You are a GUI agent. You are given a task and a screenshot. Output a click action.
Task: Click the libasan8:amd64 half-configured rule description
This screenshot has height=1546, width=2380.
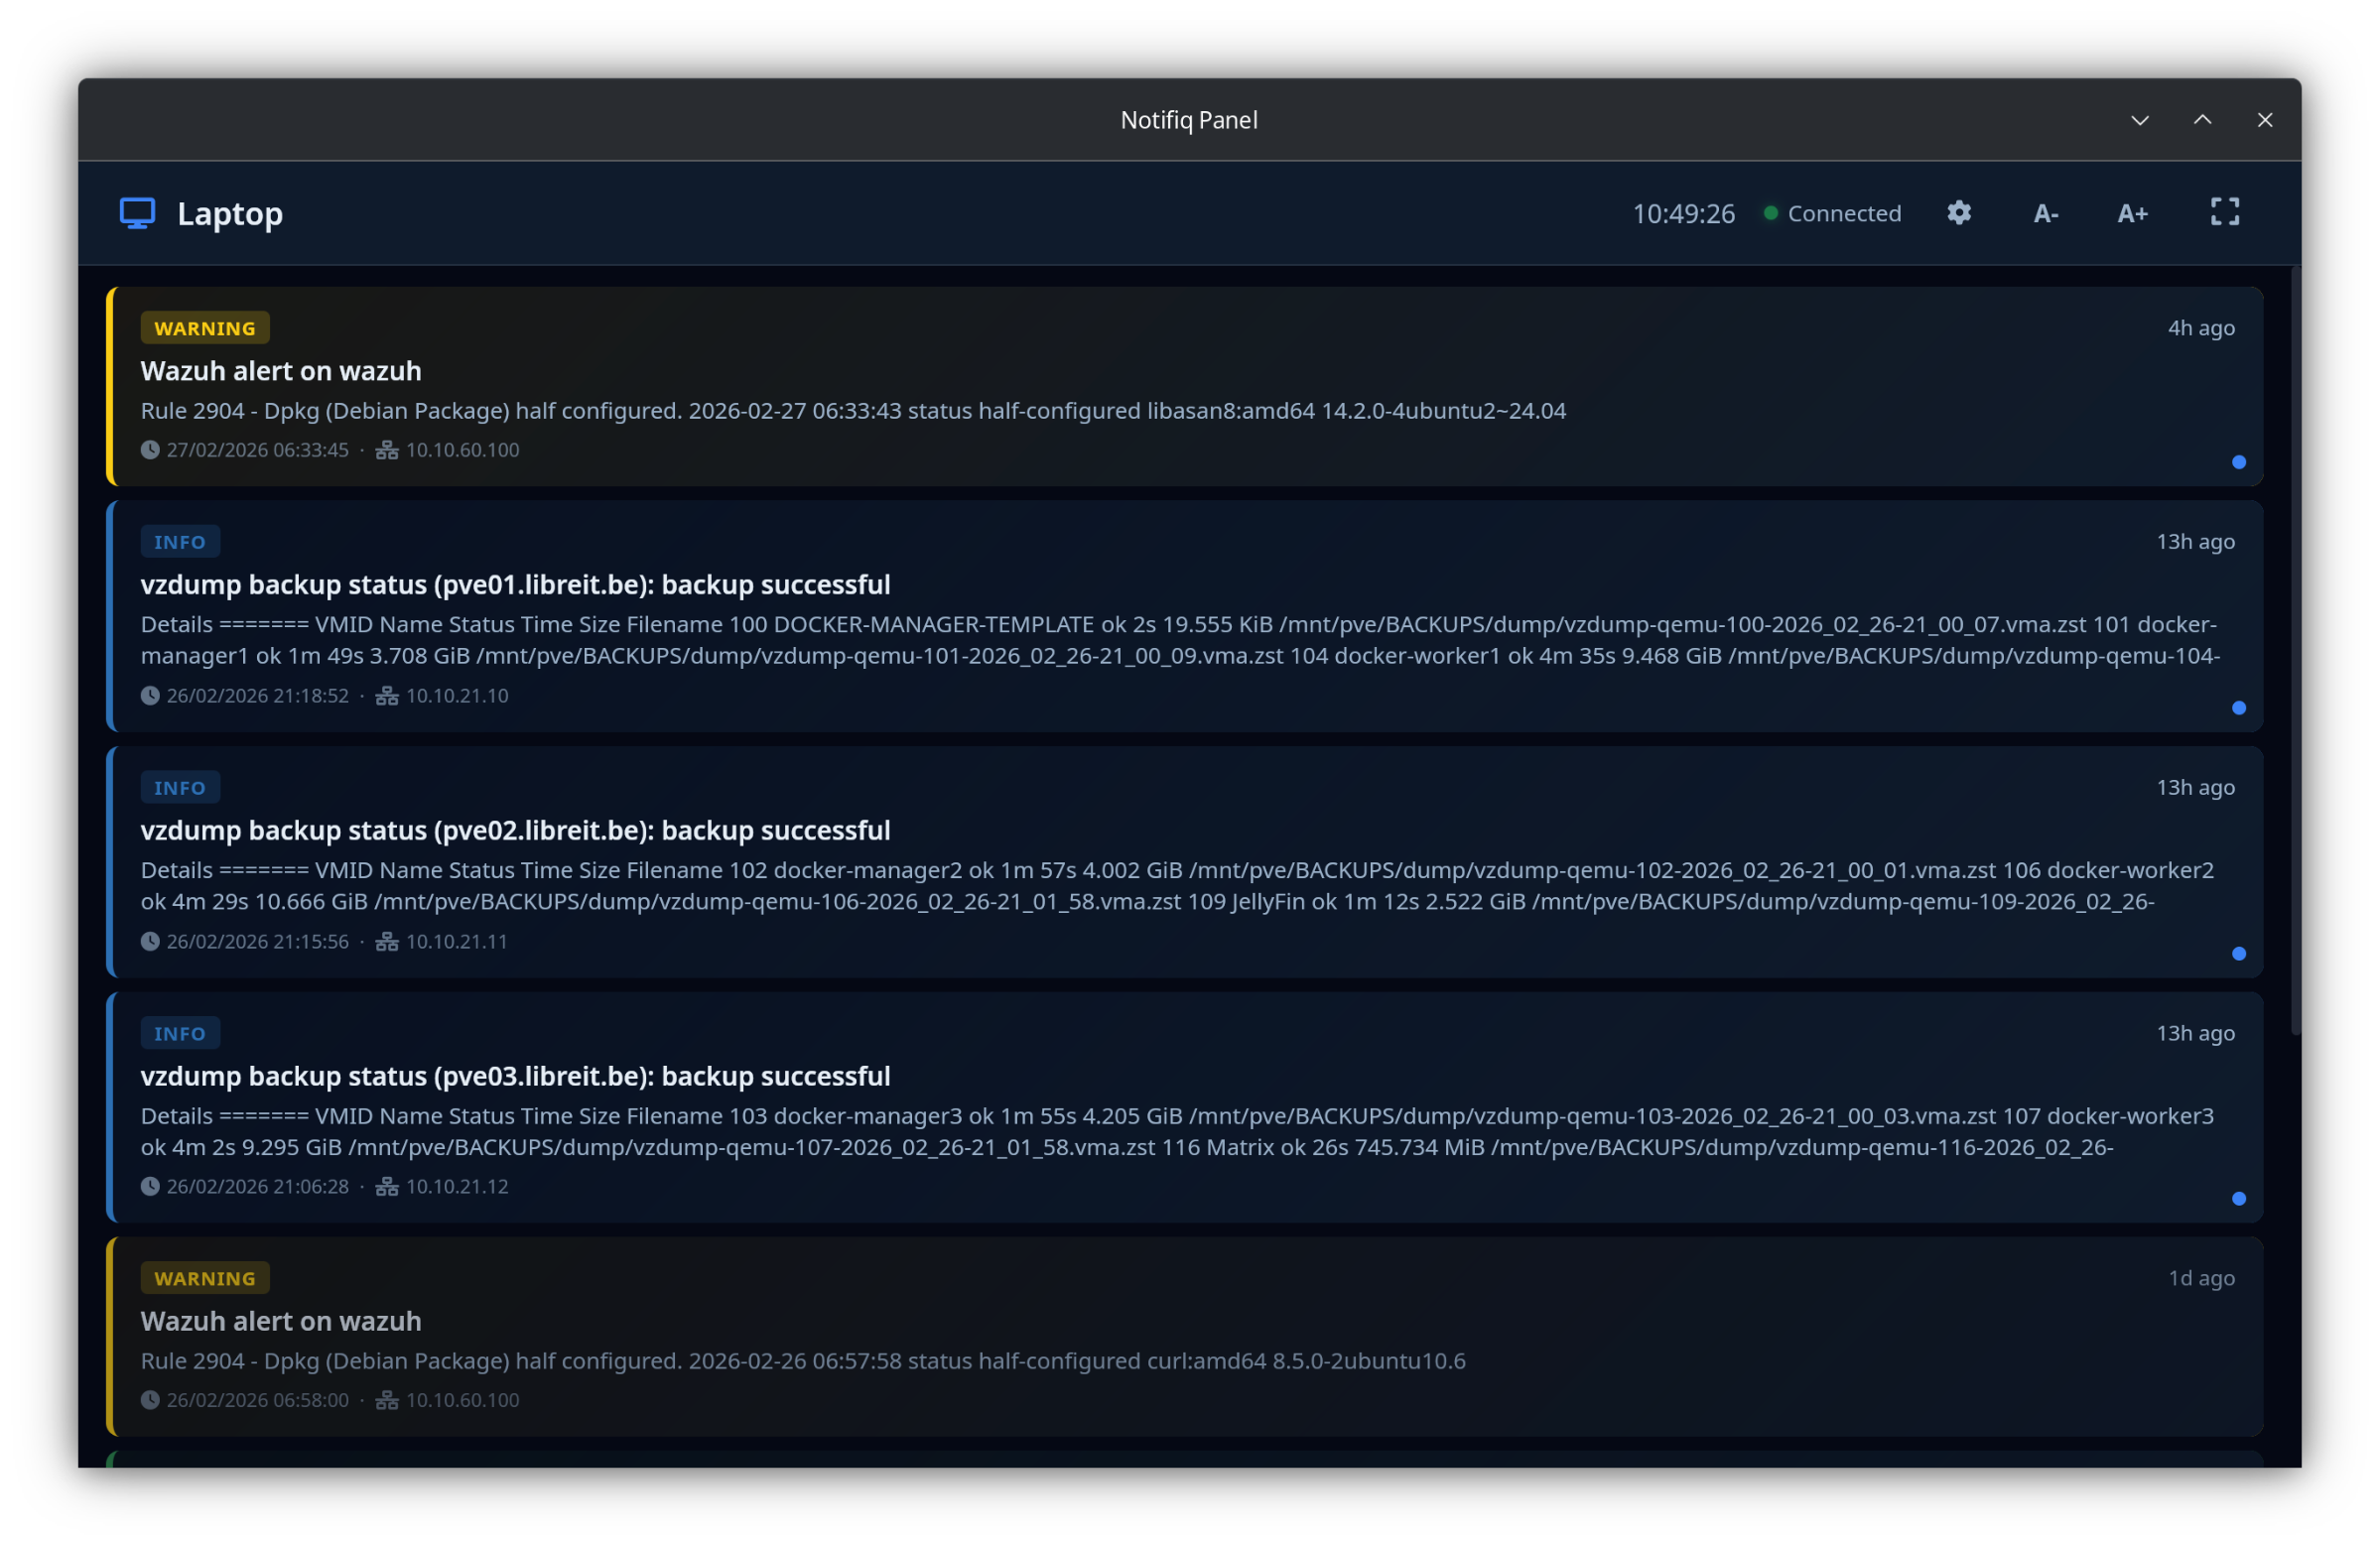(853, 411)
